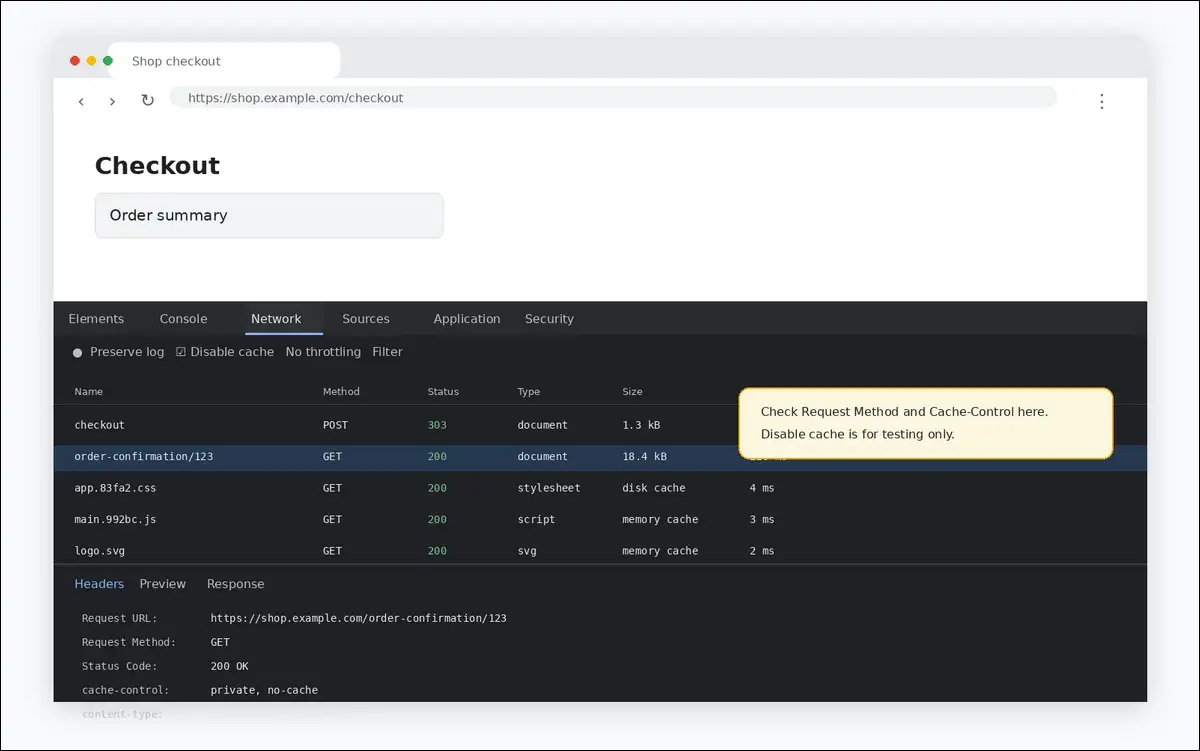Click the 303 status value

437,425
